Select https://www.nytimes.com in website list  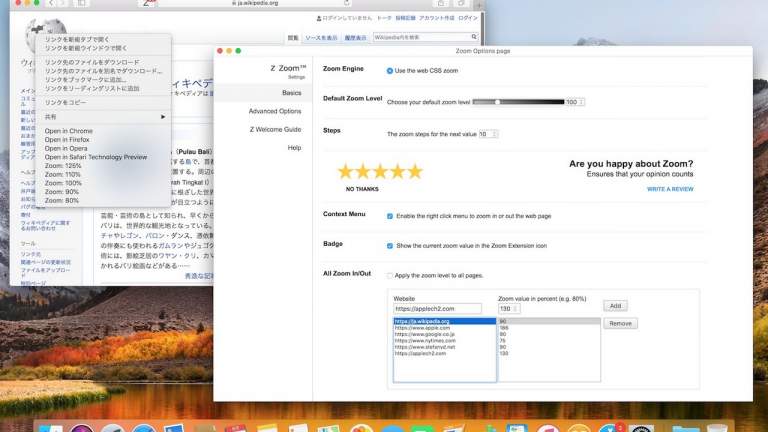pyautogui.click(x=444, y=340)
